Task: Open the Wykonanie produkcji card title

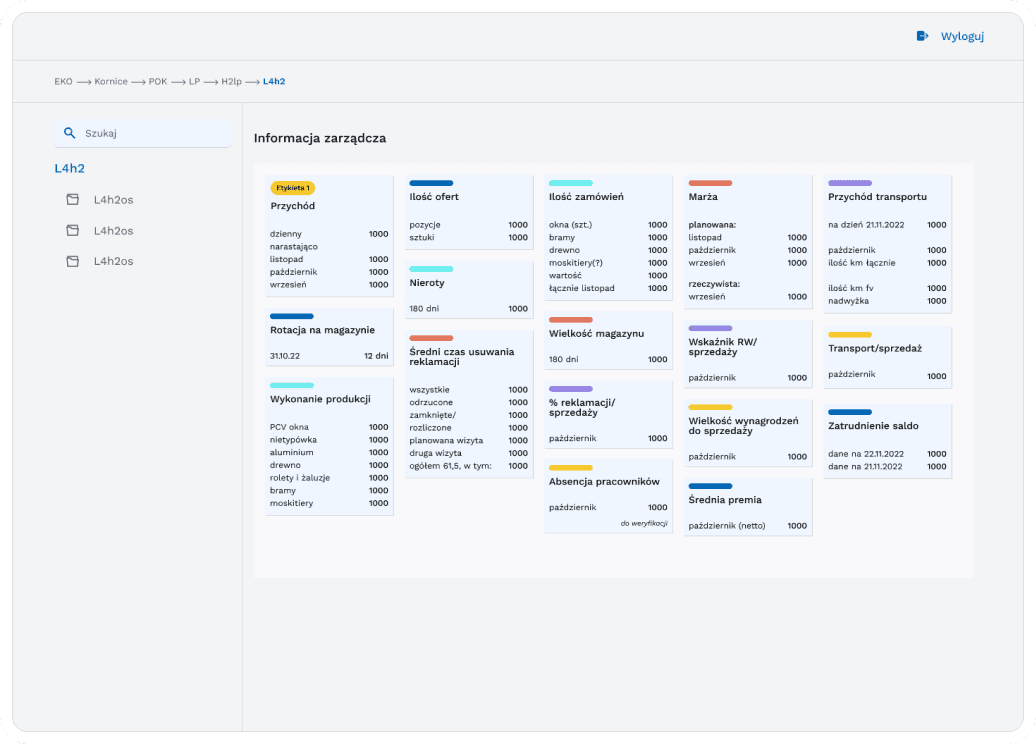Action: pos(320,399)
